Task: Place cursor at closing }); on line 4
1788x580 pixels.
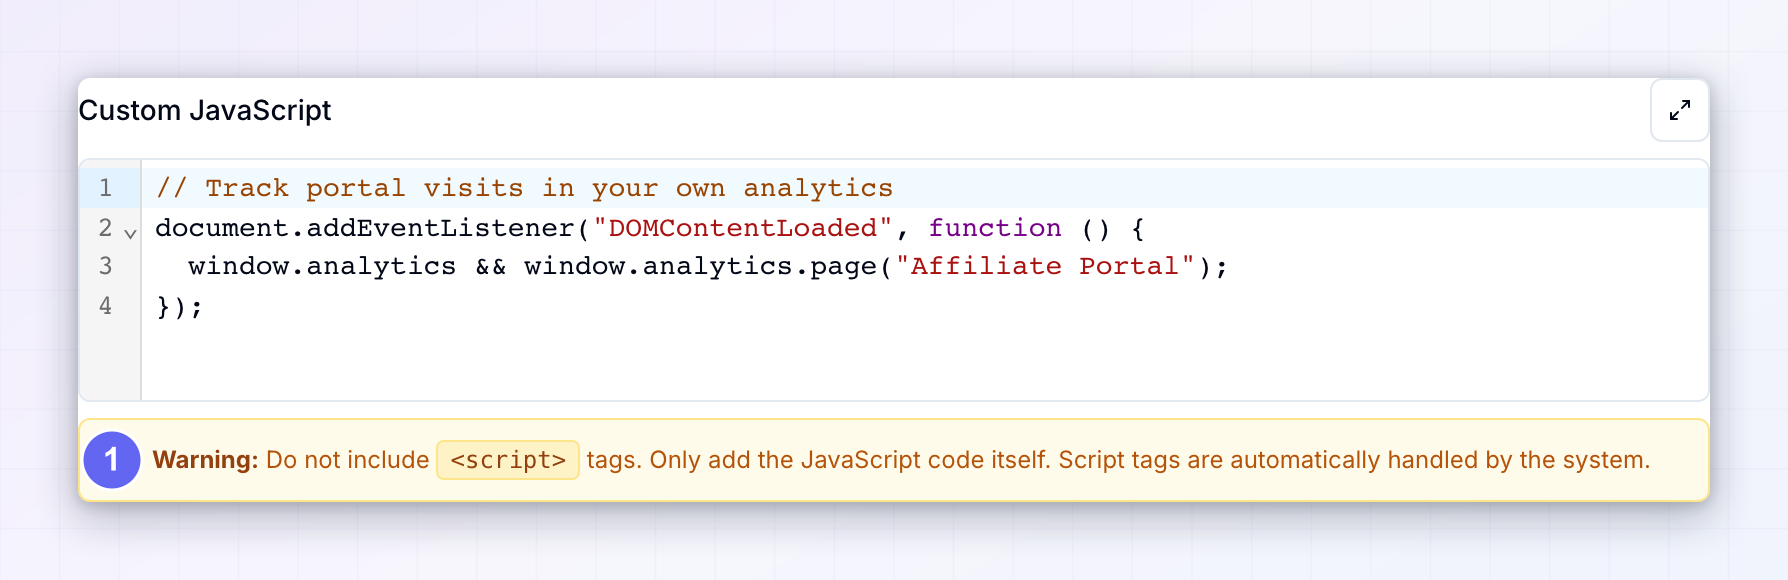Action: click(180, 306)
